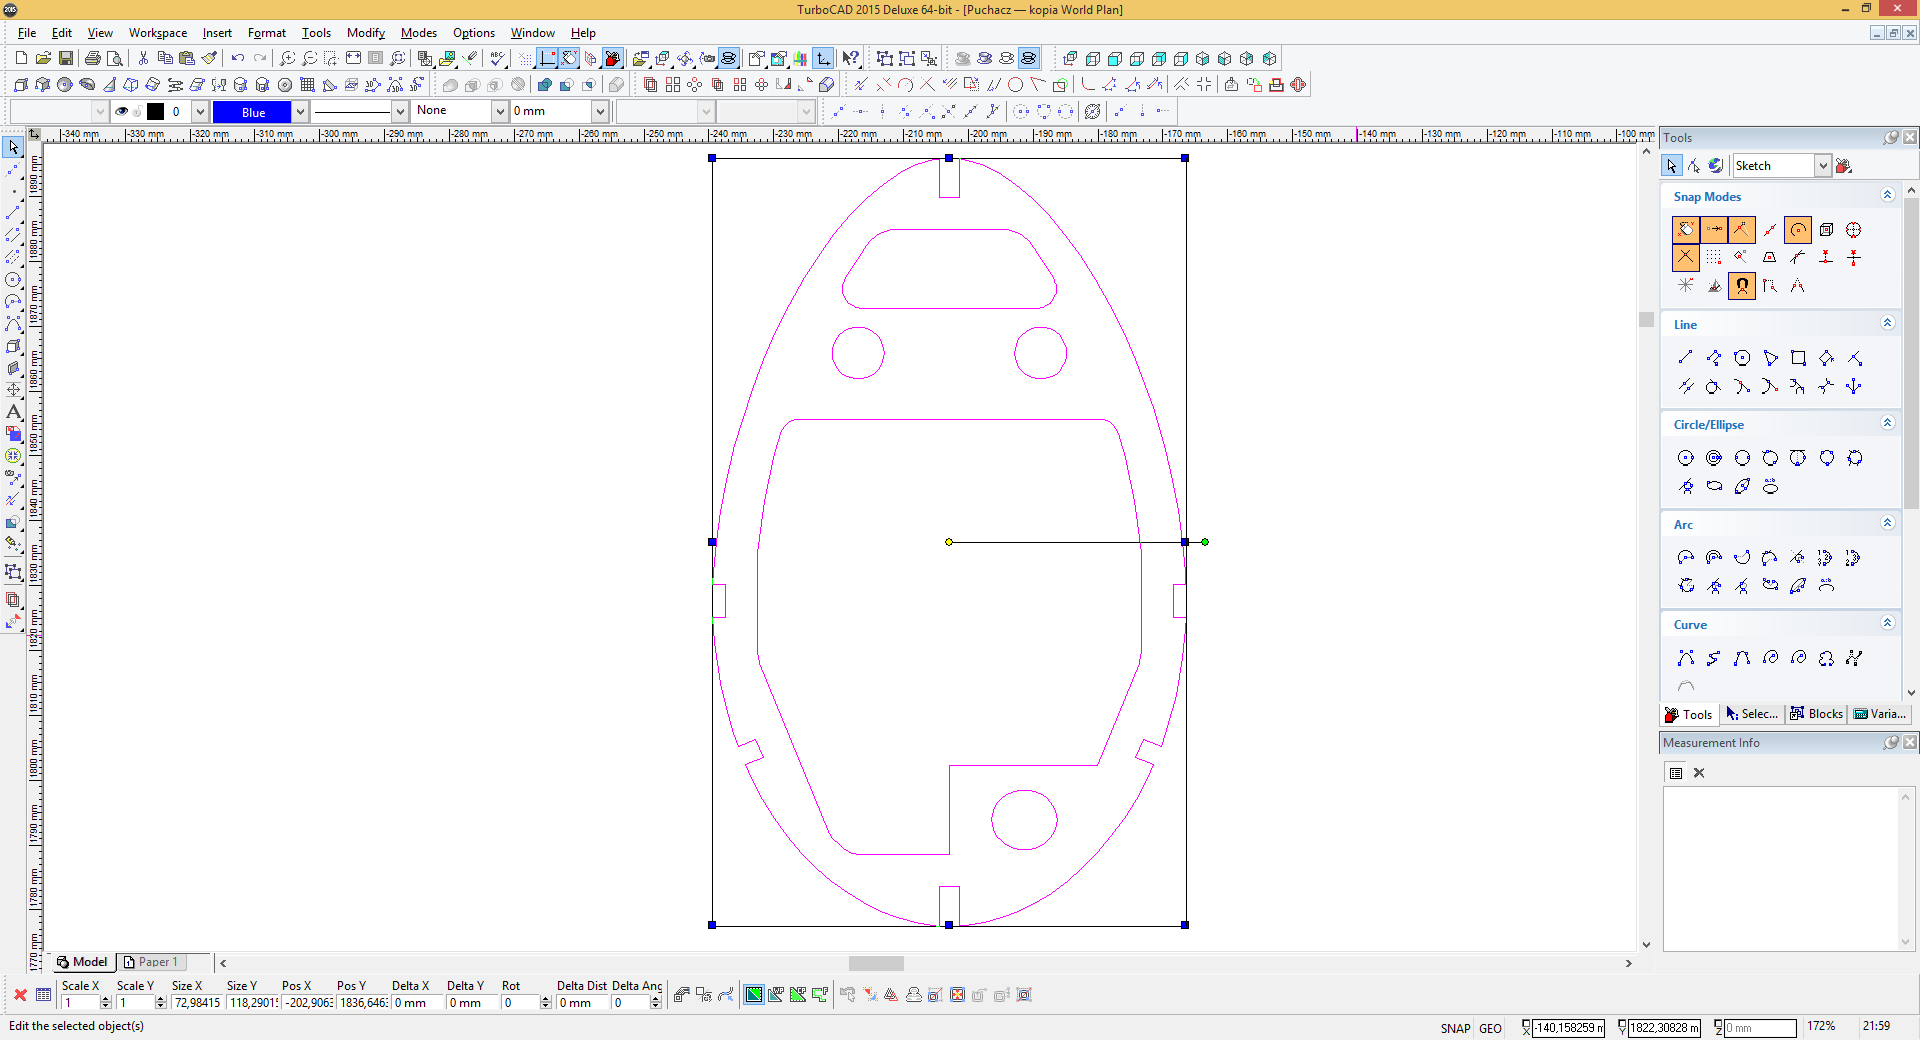Open the Modify menu
The height and width of the screenshot is (1040, 1920).
(x=365, y=33)
